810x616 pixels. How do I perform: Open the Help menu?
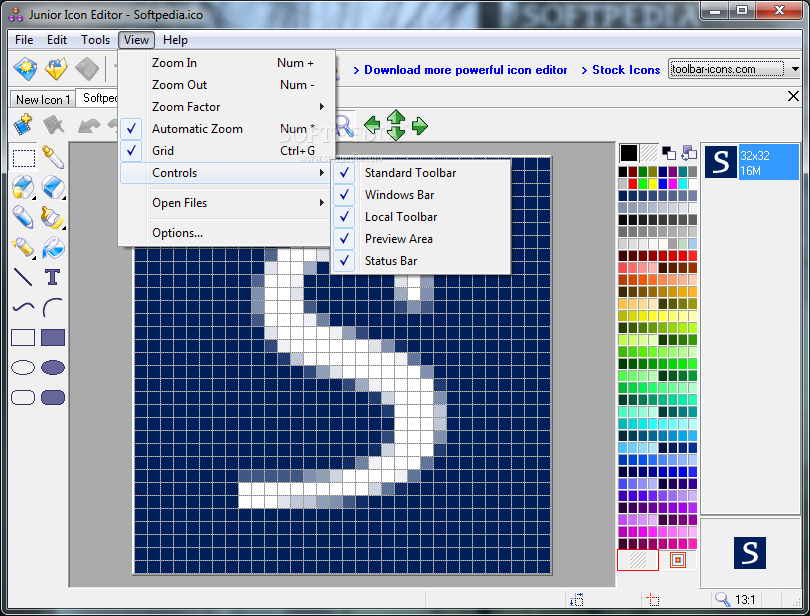pyautogui.click(x=175, y=40)
